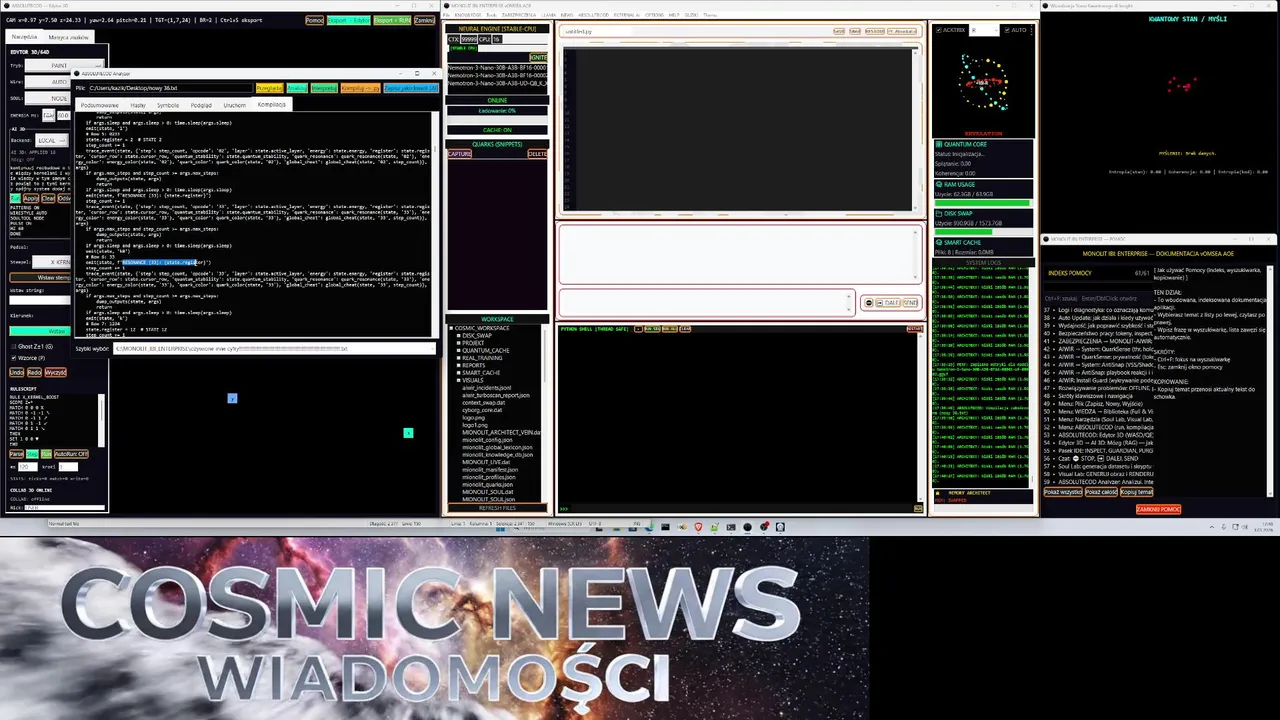Click the CTX value field
This screenshot has width=1280, height=720.
tap(469, 39)
